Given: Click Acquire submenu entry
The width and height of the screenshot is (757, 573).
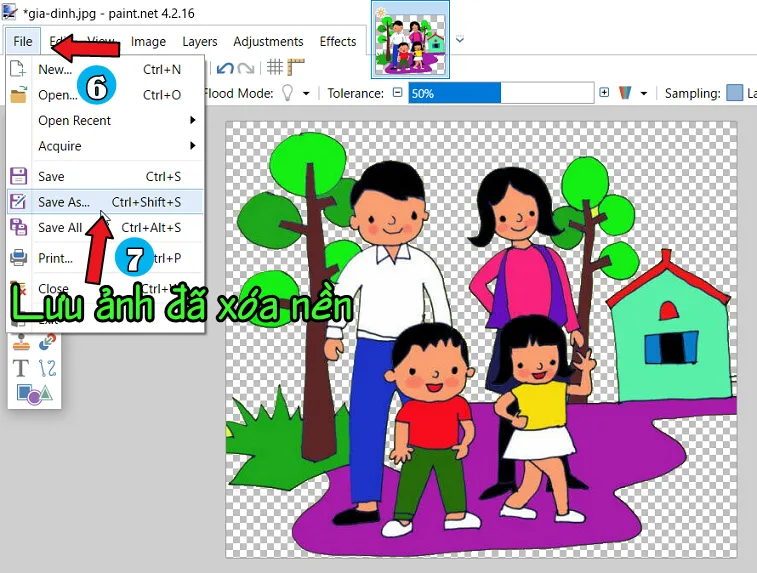Looking at the screenshot, I should click(105, 146).
